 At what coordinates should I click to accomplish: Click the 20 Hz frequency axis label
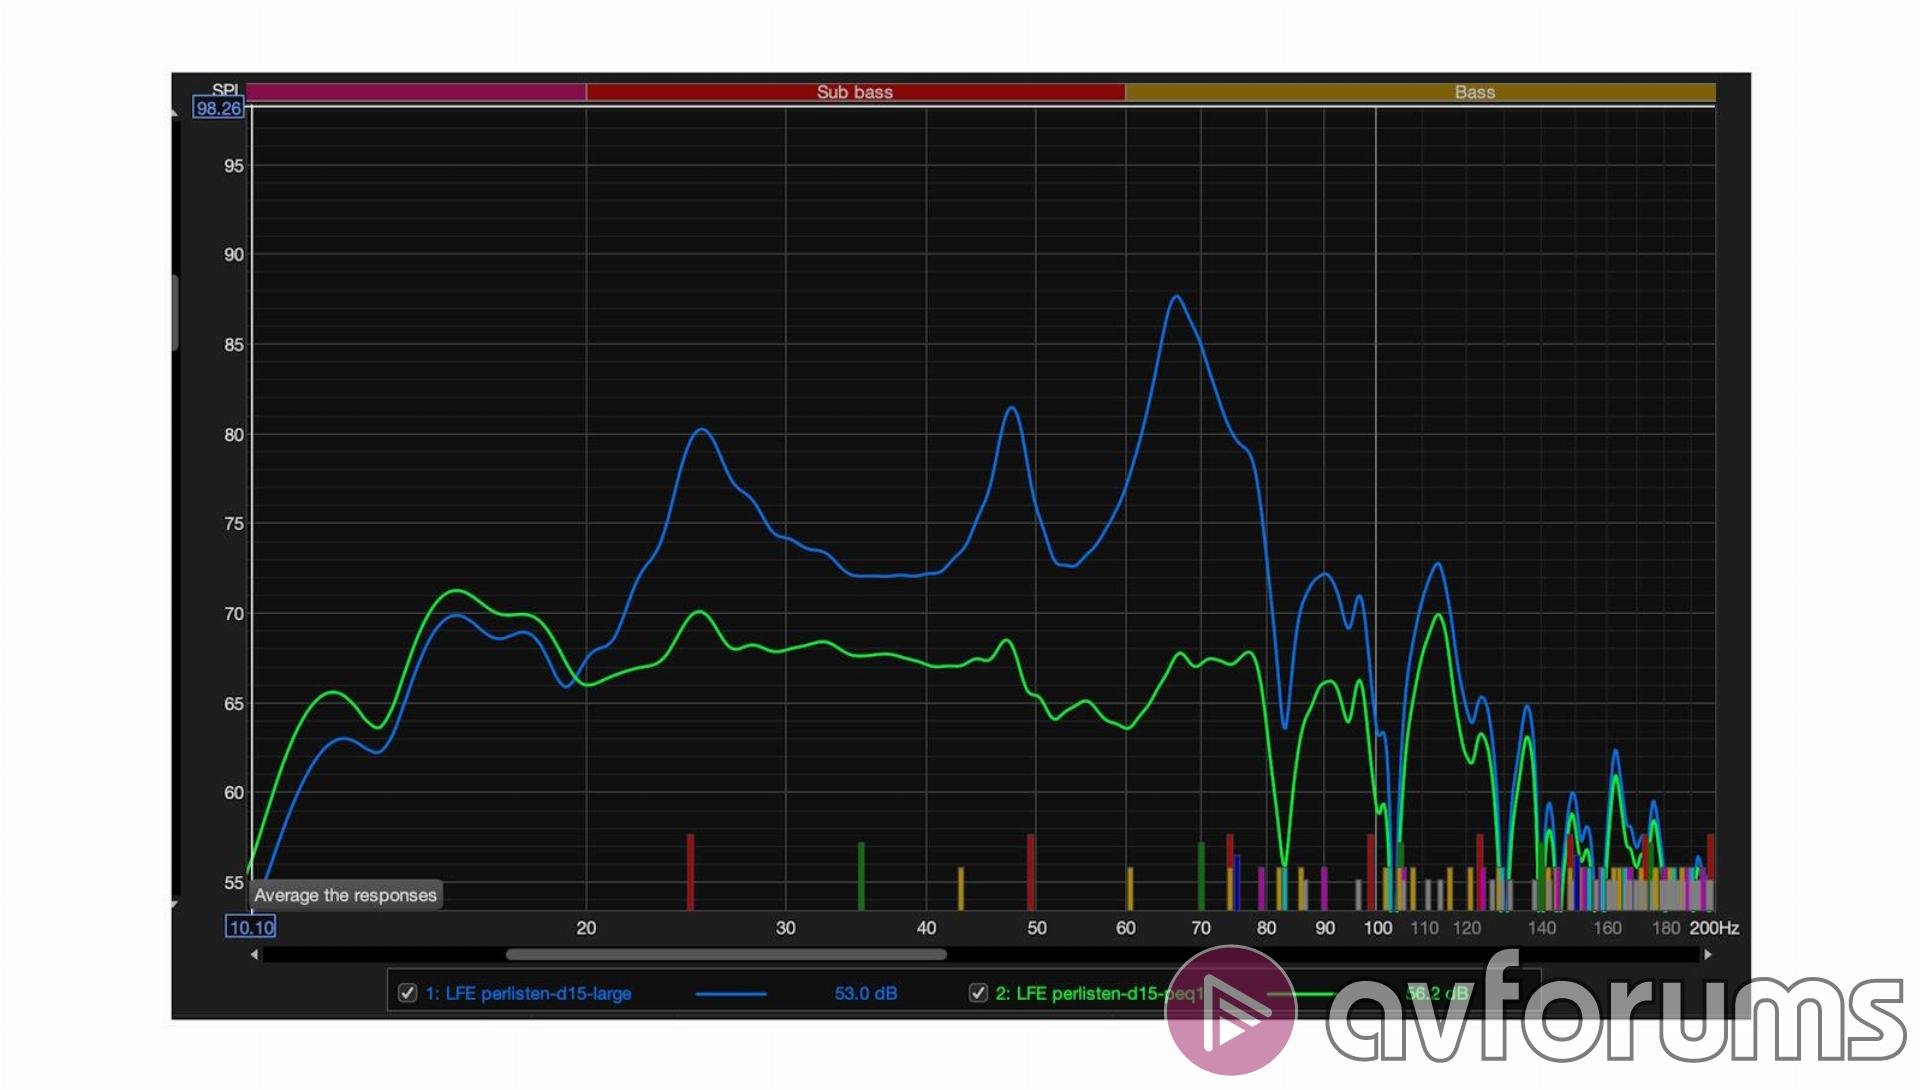point(586,928)
